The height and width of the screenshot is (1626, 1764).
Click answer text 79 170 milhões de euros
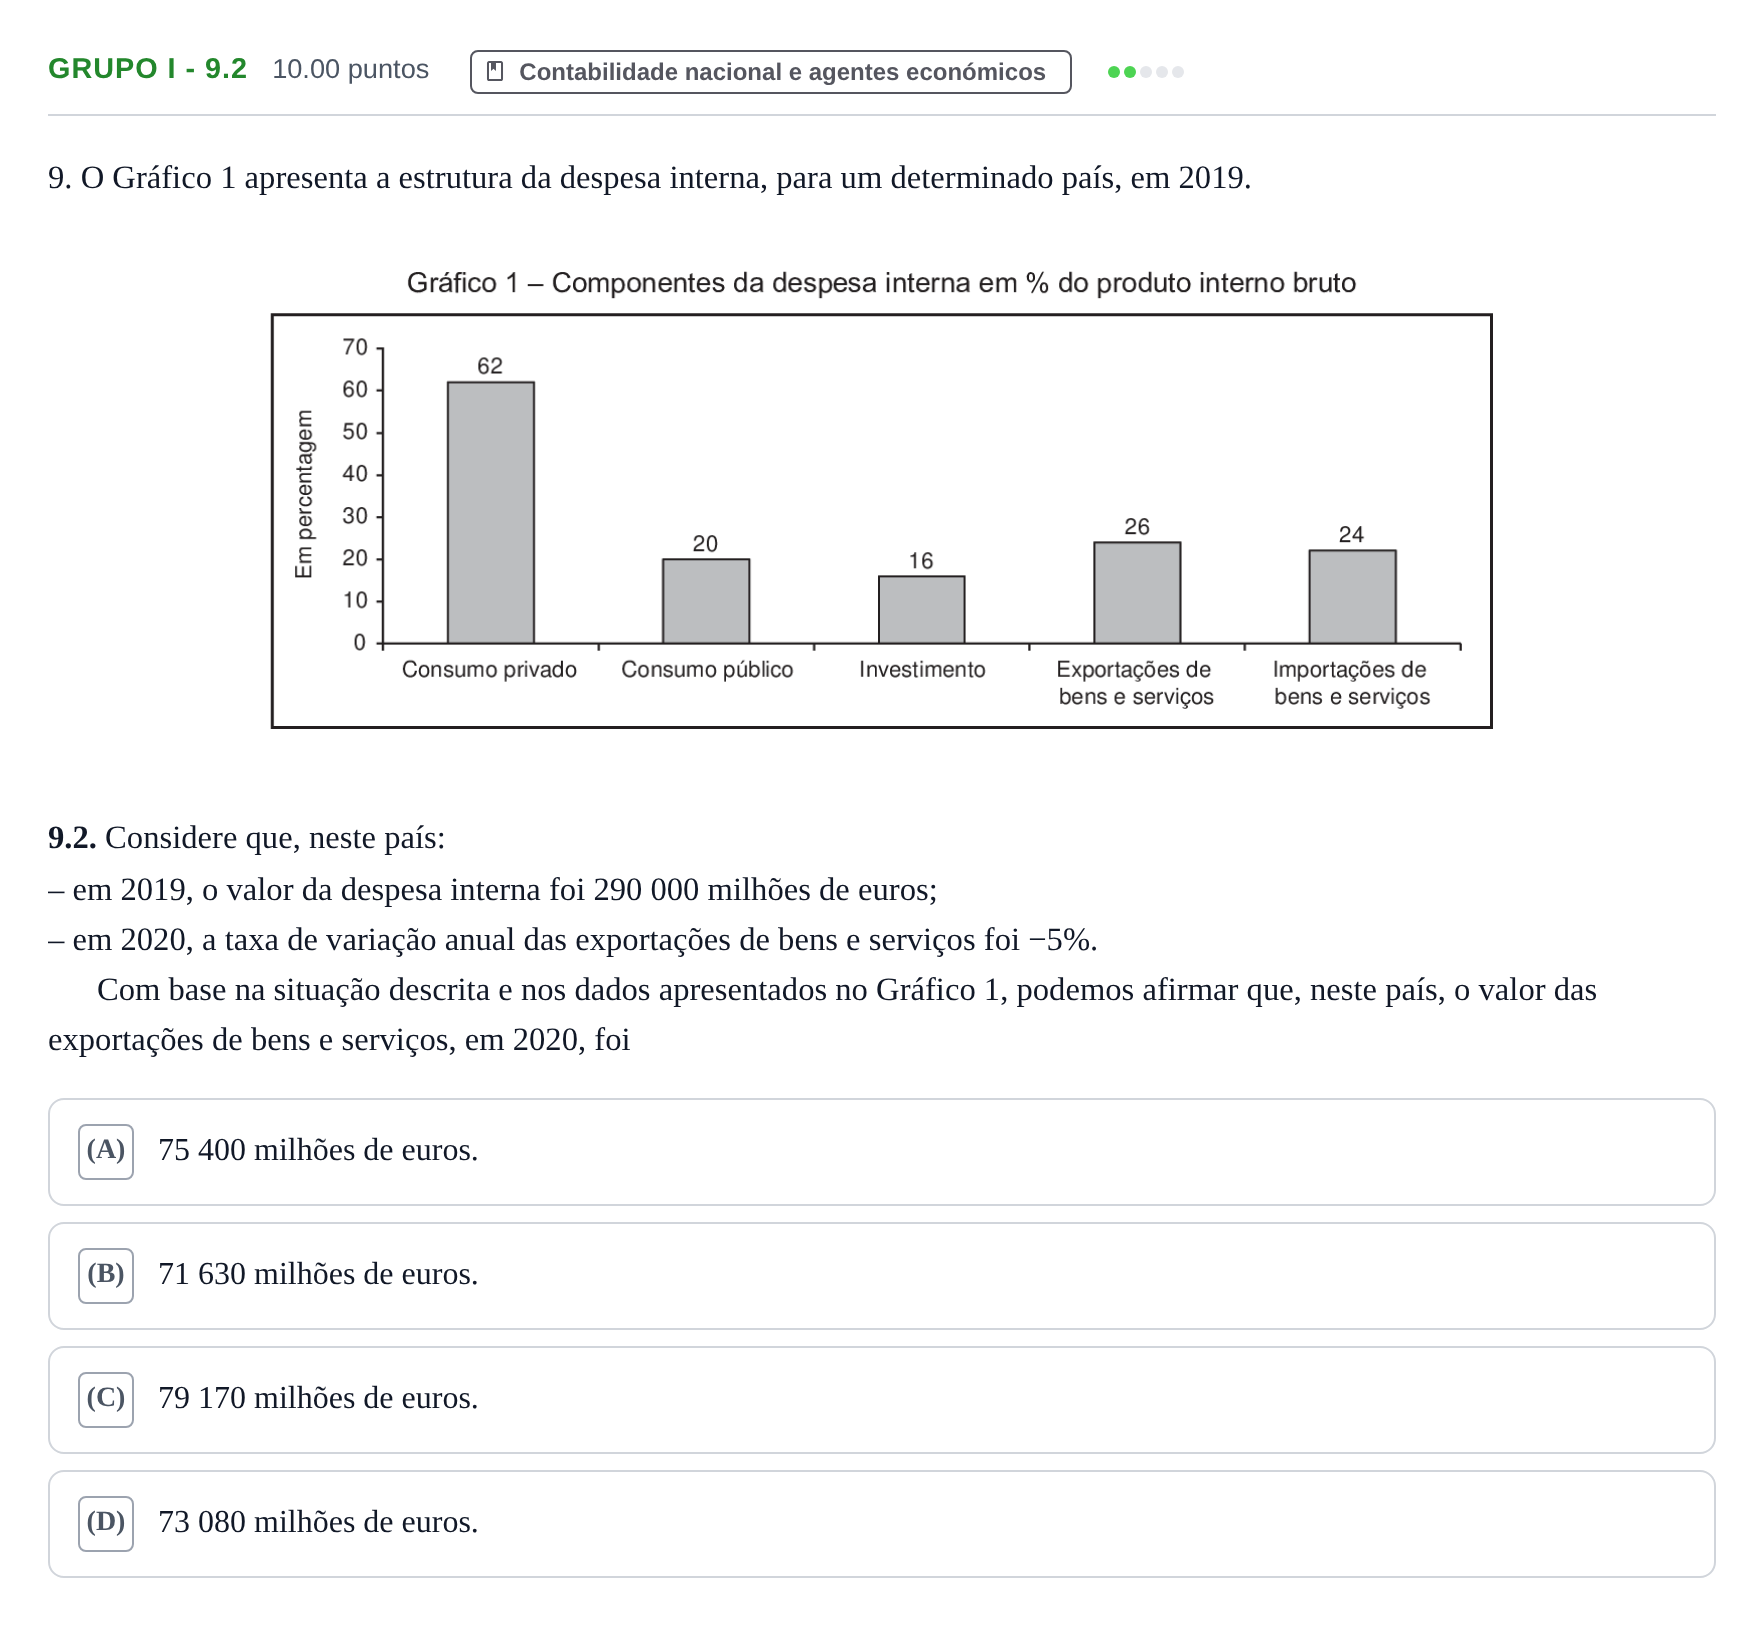click(x=318, y=1399)
